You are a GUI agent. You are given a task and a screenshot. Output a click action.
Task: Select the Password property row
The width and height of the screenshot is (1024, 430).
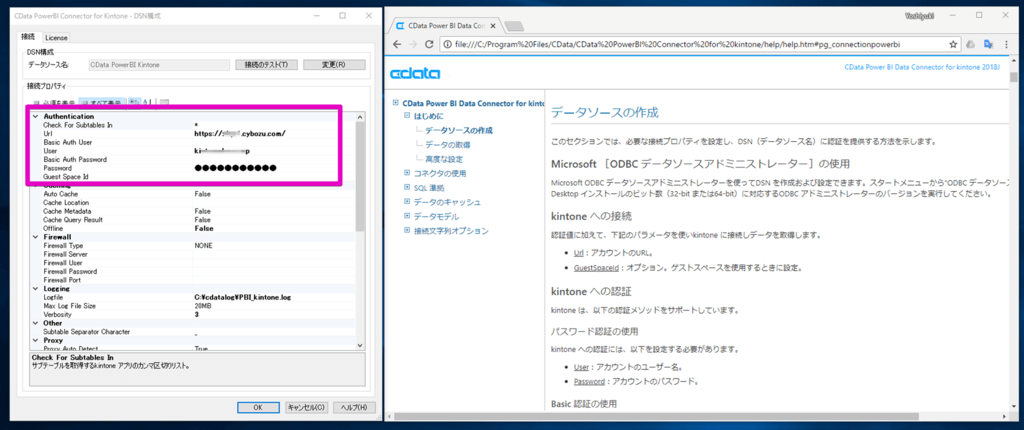[x=193, y=168]
